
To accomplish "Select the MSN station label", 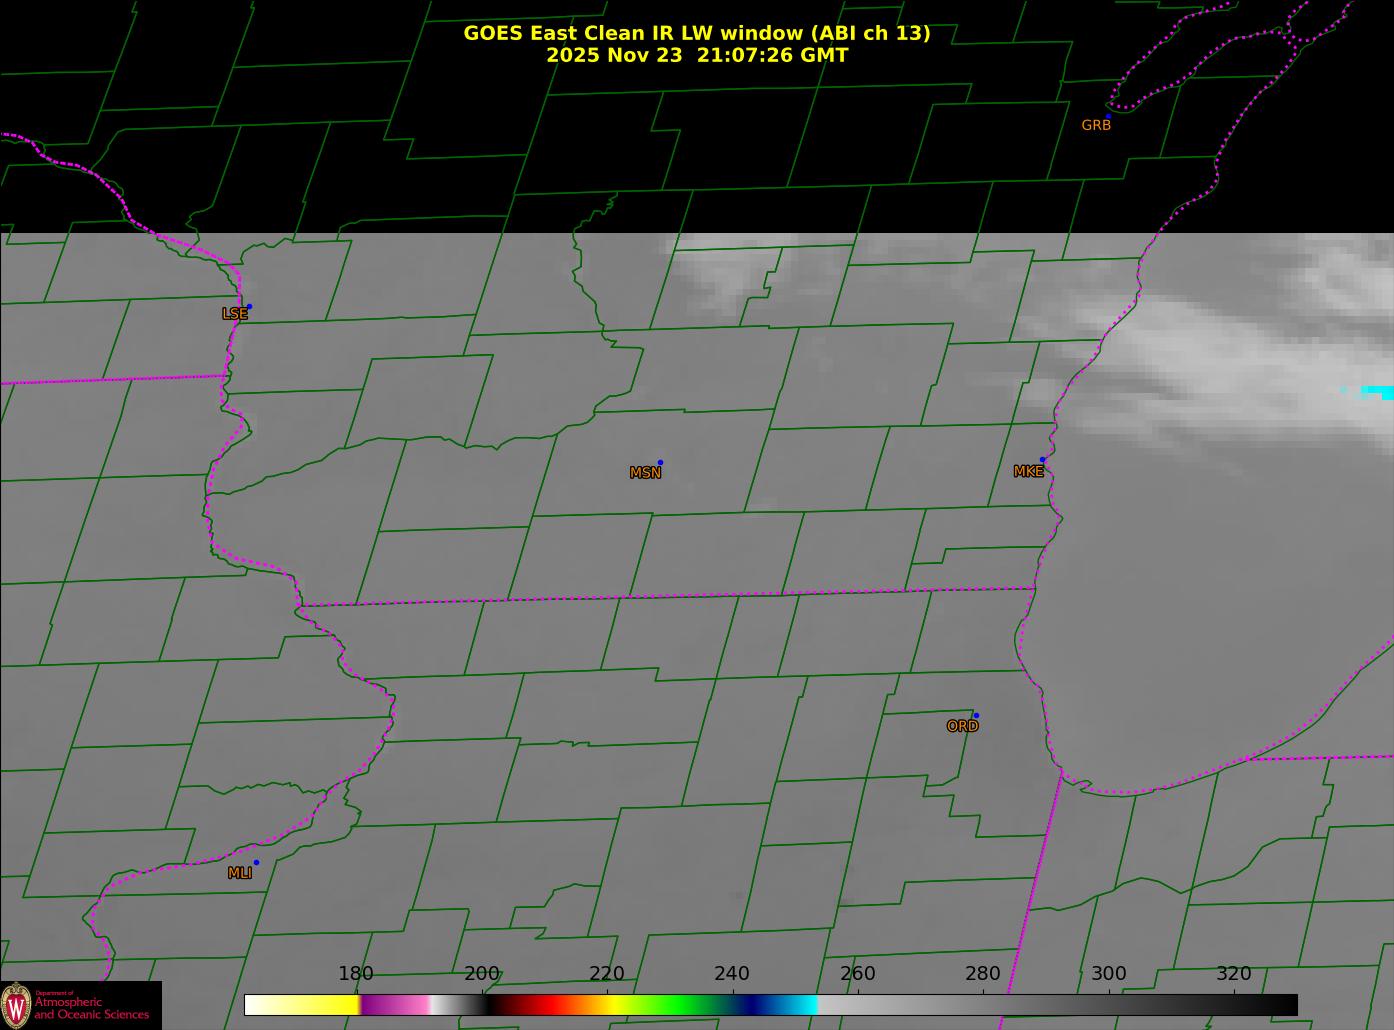I will [645, 473].
